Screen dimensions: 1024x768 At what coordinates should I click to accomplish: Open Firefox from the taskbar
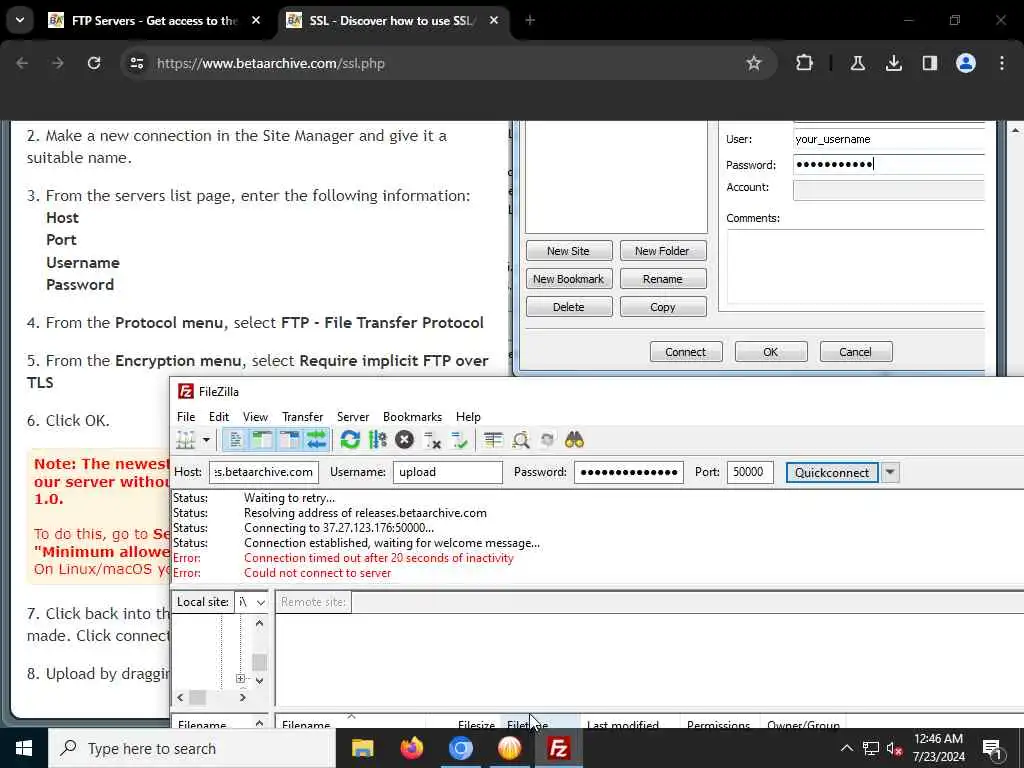tap(411, 748)
